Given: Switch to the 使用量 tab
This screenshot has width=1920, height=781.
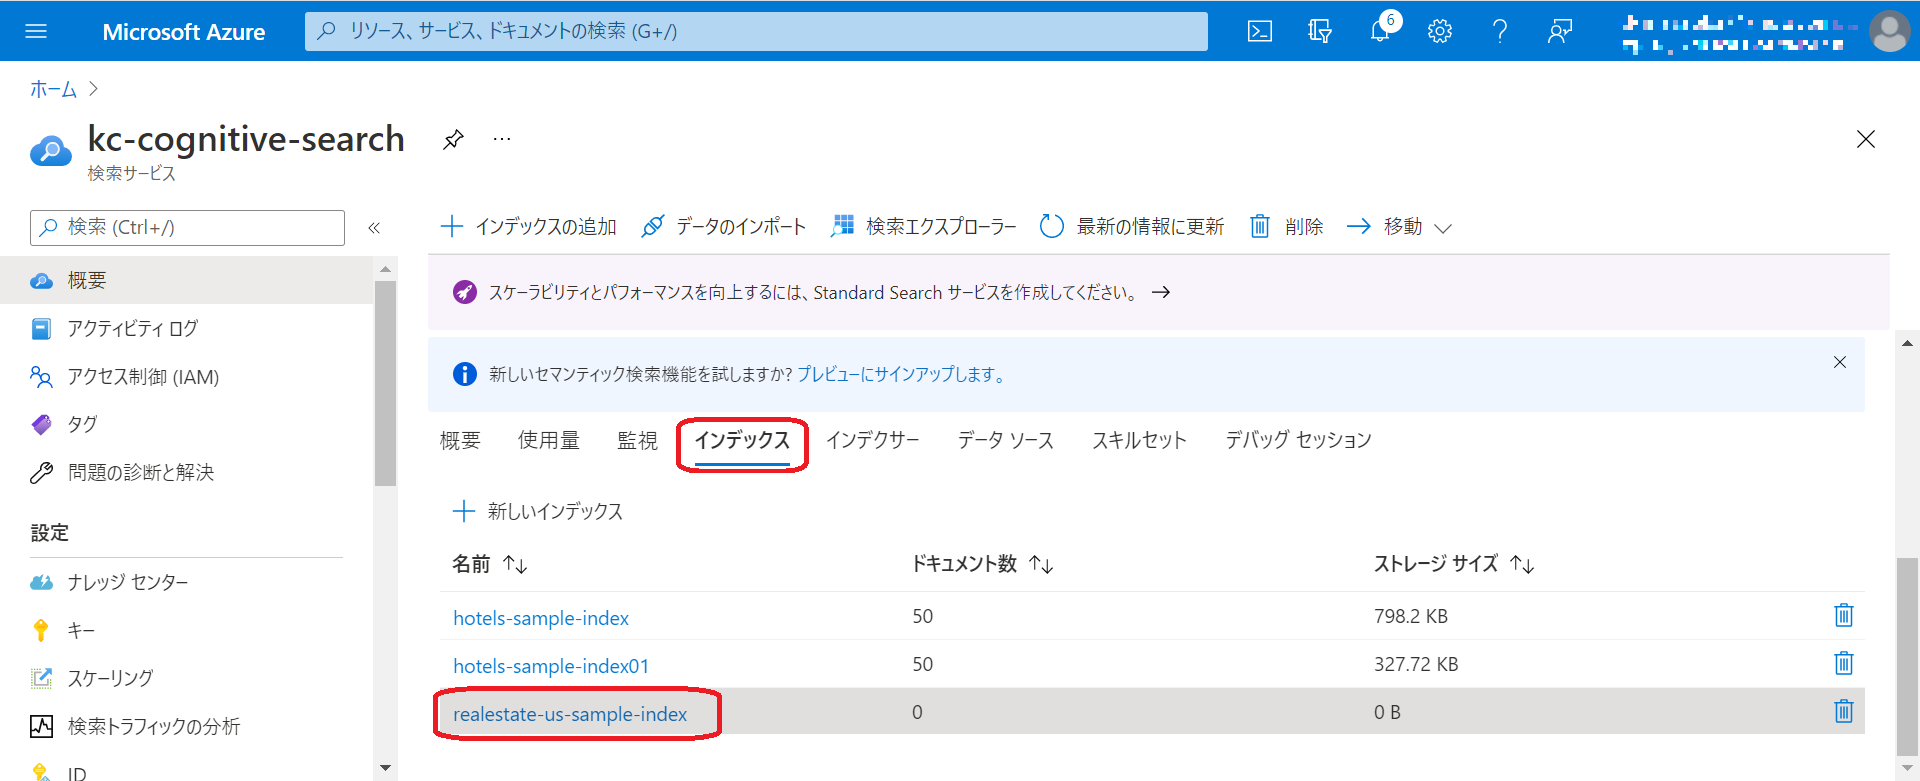Looking at the screenshot, I should pyautogui.click(x=549, y=440).
